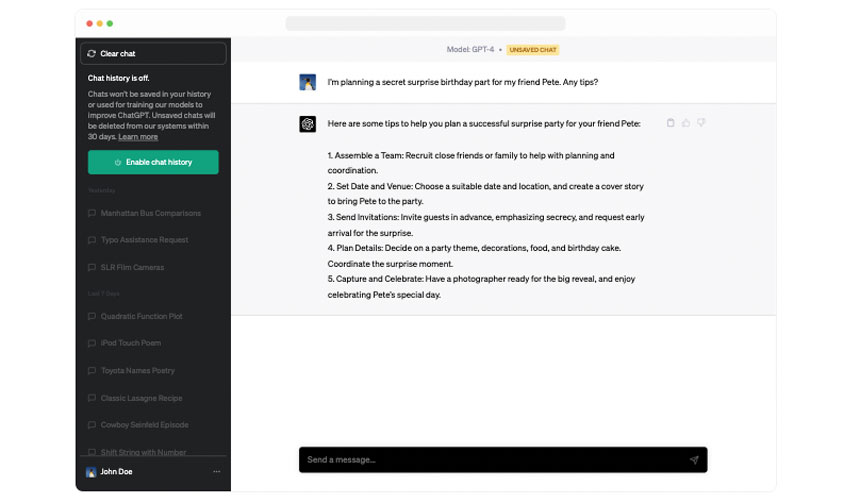Select the iPad Touch Poem conversation
Viewport: 860px width, 503px height.
130,343
